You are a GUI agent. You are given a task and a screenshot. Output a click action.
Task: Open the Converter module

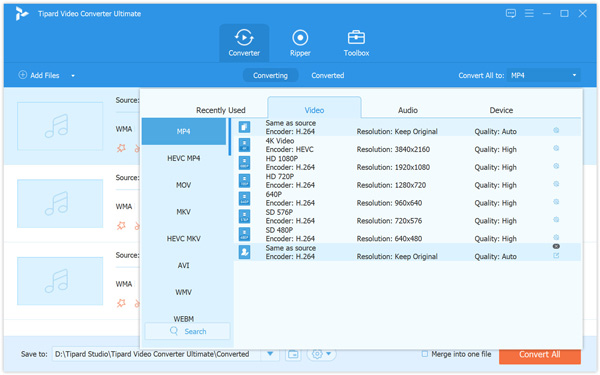point(244,43)
